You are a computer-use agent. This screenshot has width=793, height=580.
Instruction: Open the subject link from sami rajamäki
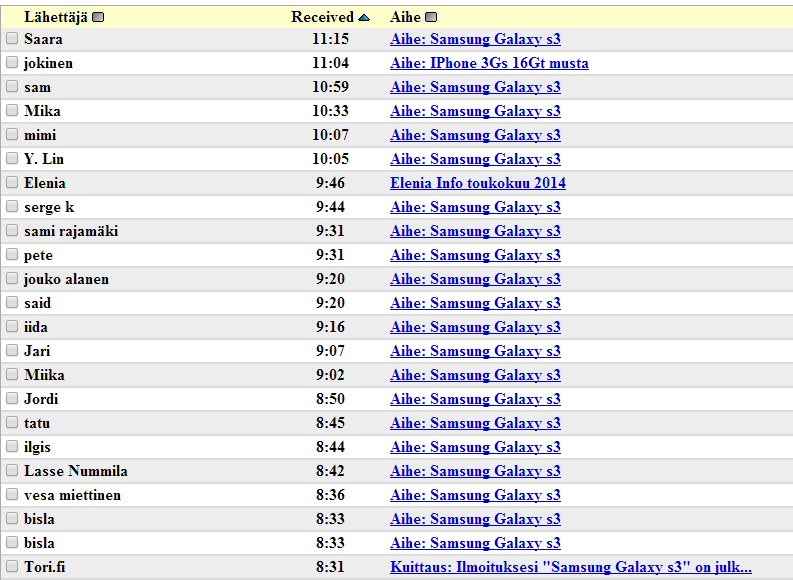[x=475, y=231]
